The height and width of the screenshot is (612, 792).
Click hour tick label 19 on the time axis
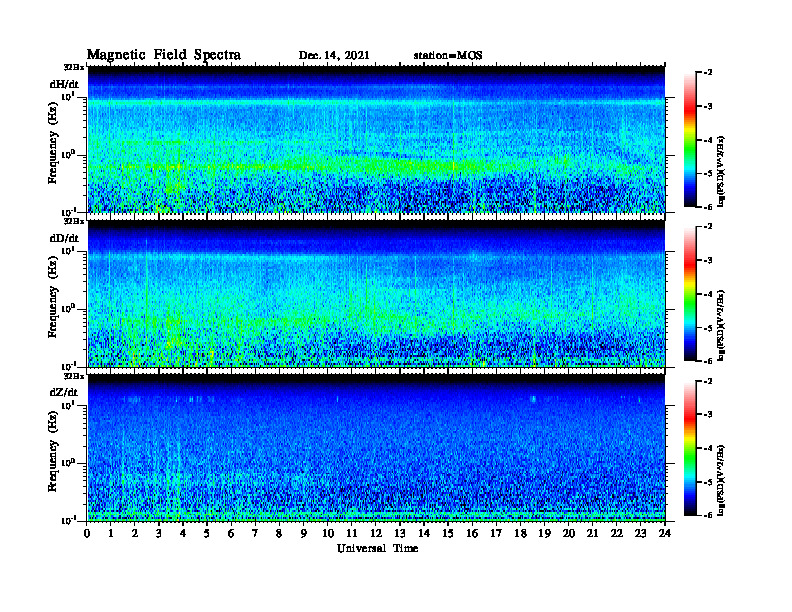tap(544, 534)
